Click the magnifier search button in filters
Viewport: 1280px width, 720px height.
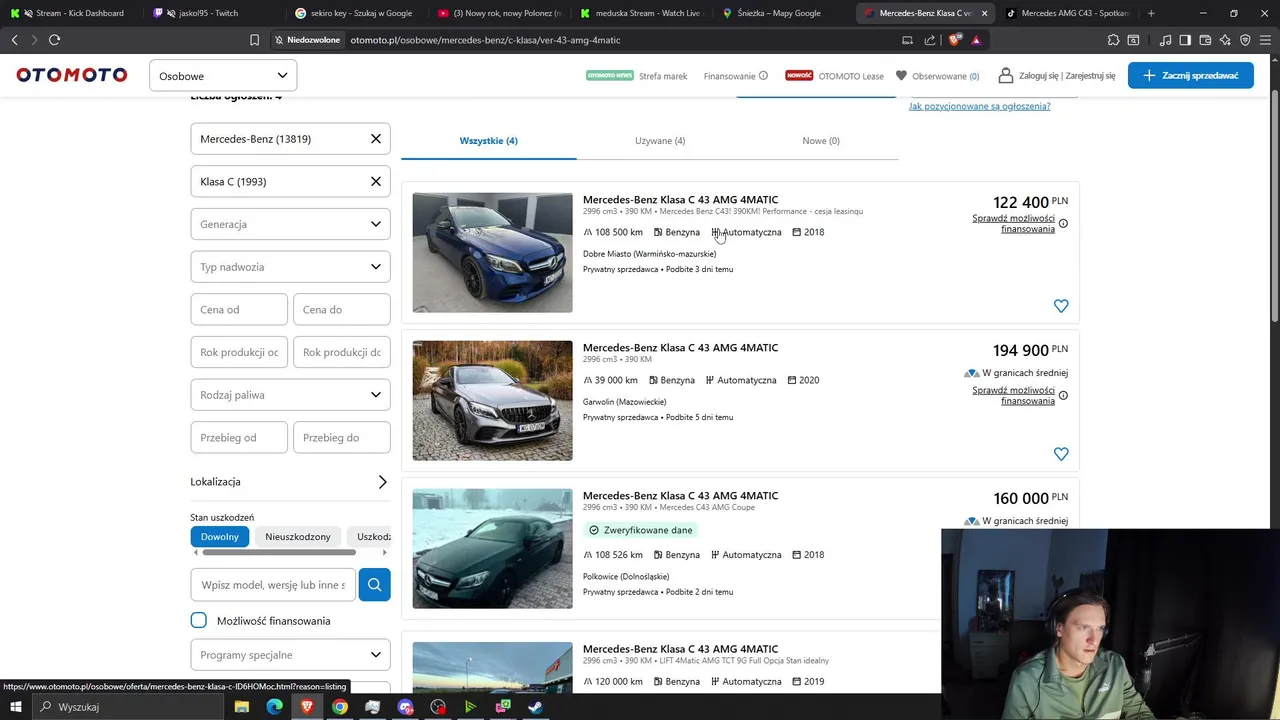pyautogui.click(x=374, y=585)
